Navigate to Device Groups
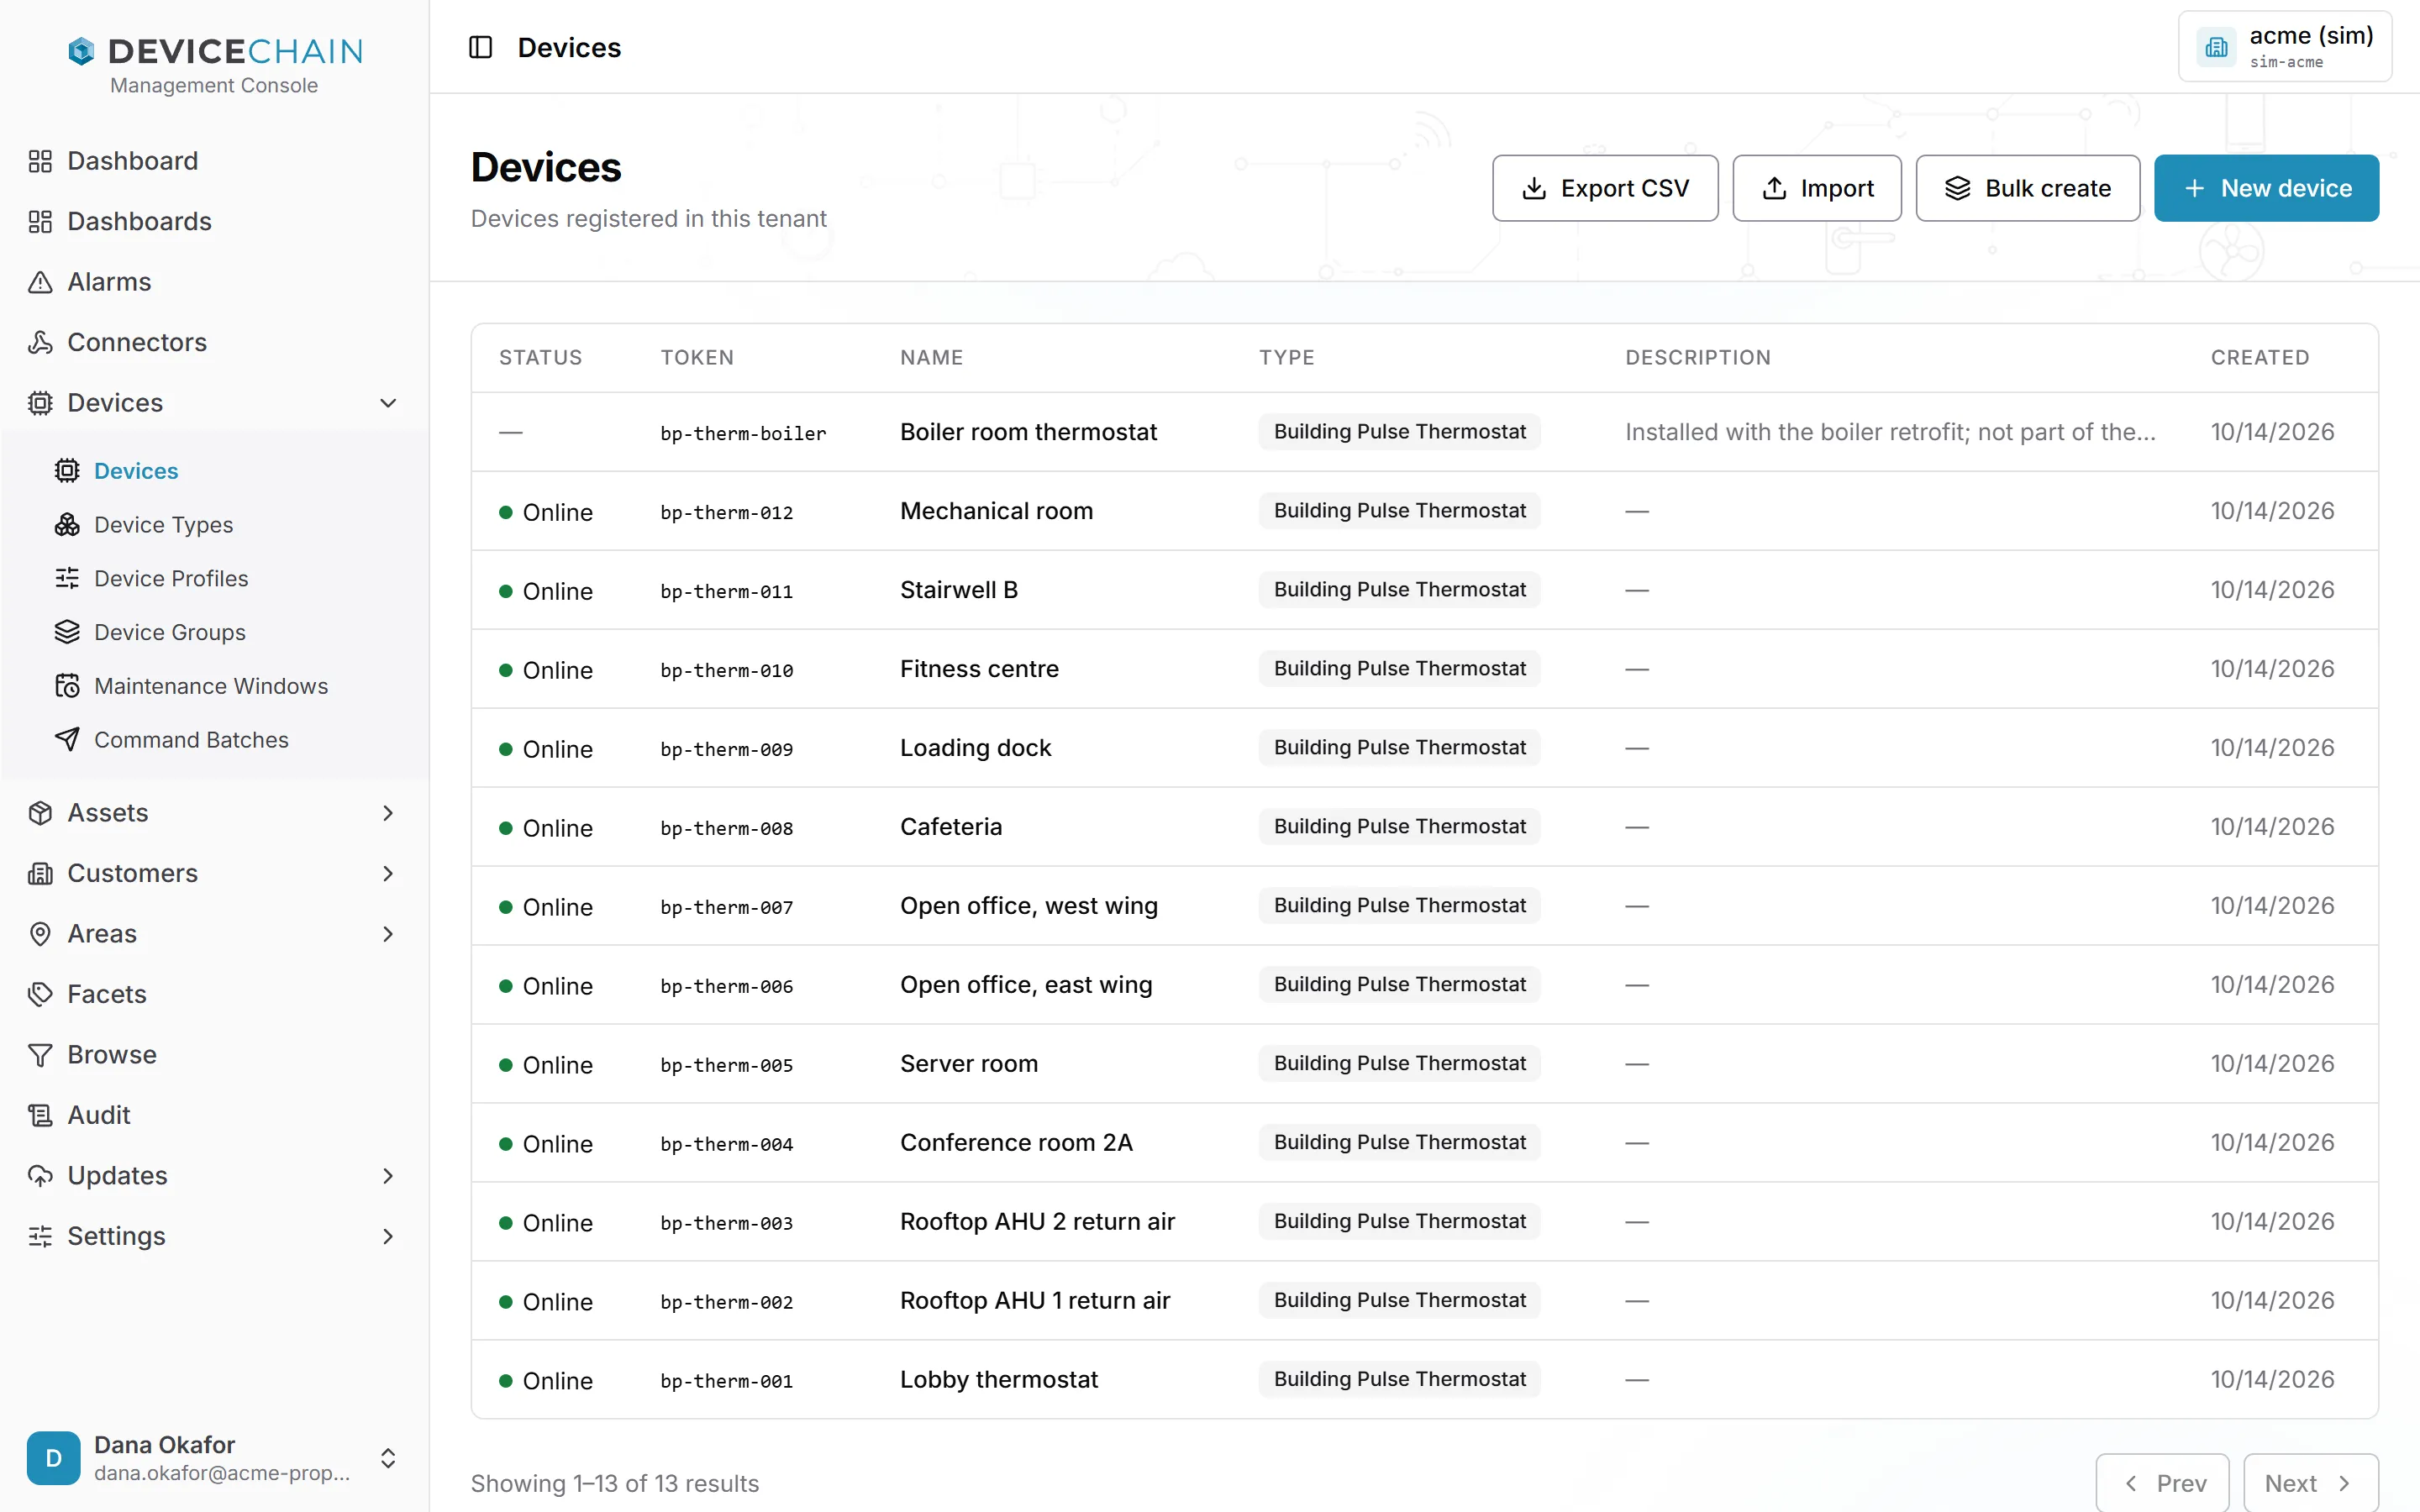 click(x=169, y=632)
